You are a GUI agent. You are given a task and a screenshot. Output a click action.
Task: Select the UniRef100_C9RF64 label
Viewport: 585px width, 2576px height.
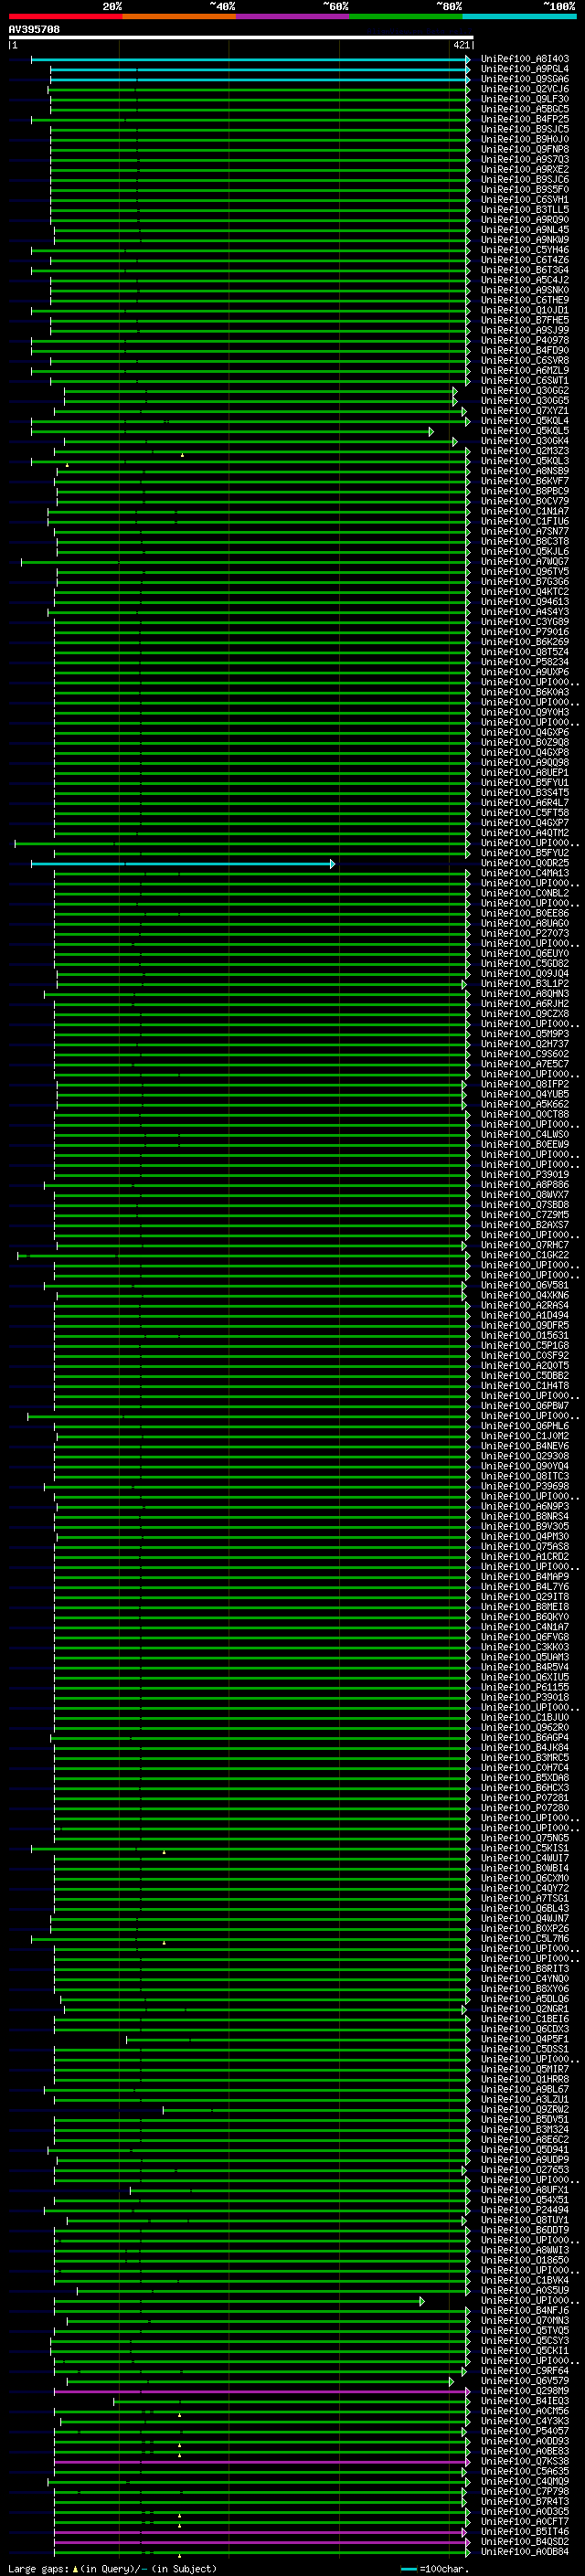click(525, 2371)
